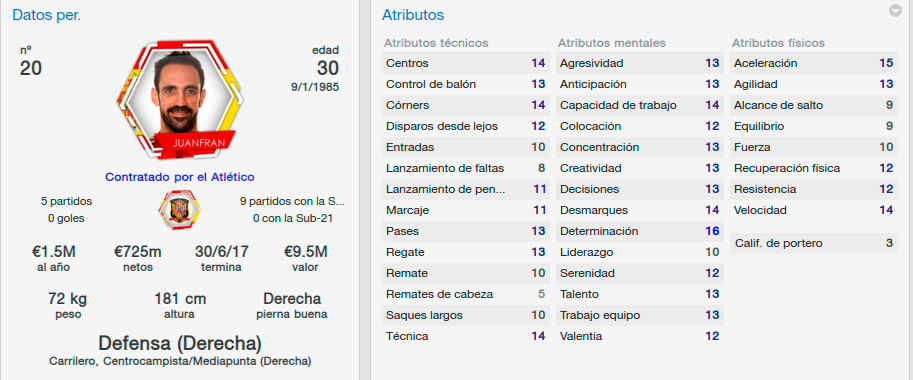Click the Aceleración attribute row
This screenshot has height=380, width=913.
pyautogui.click(x=813, y=63)
